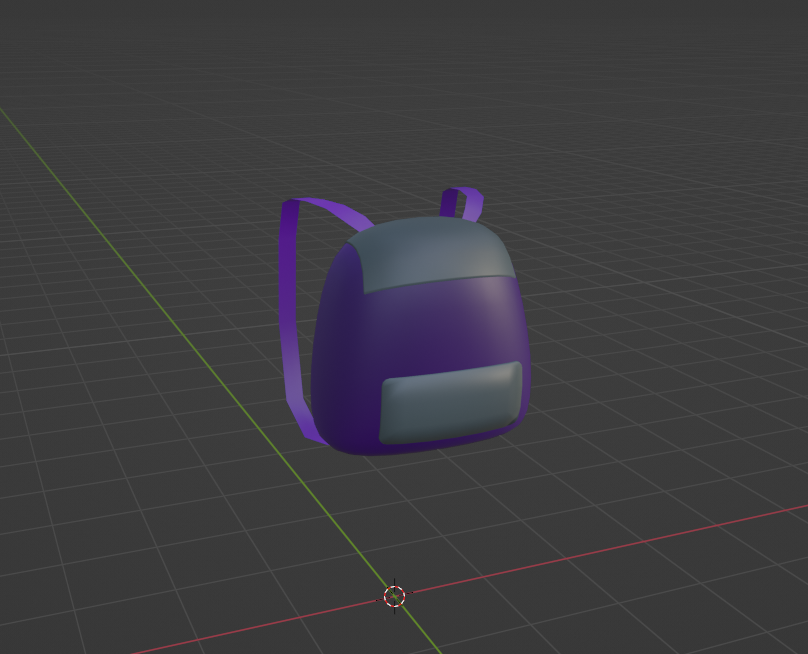Click the gray front pocket of the backpack
Viewport: 808px width, 654px height.
click(x=451, y=403)
